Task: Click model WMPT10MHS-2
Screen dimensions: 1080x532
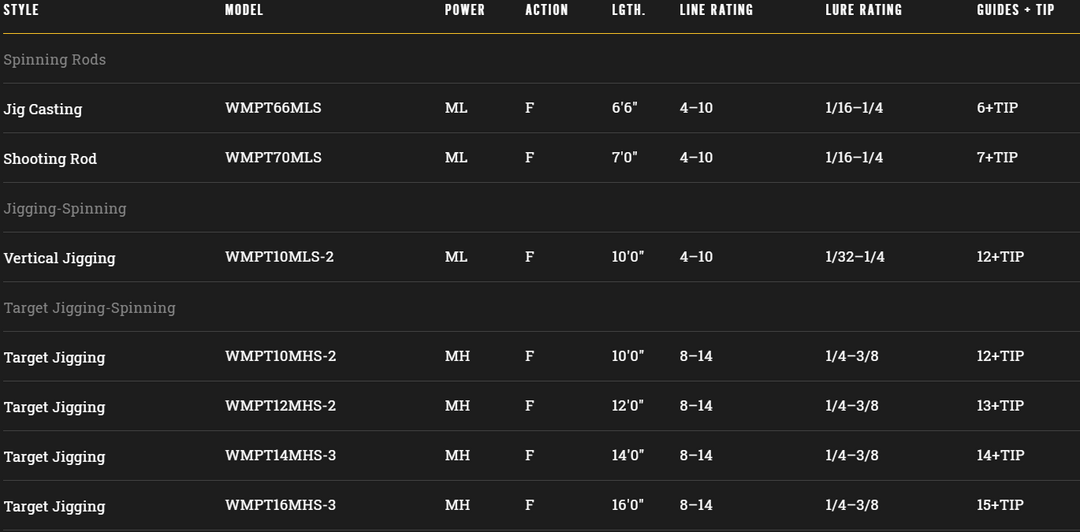Action: pos(280,356)
